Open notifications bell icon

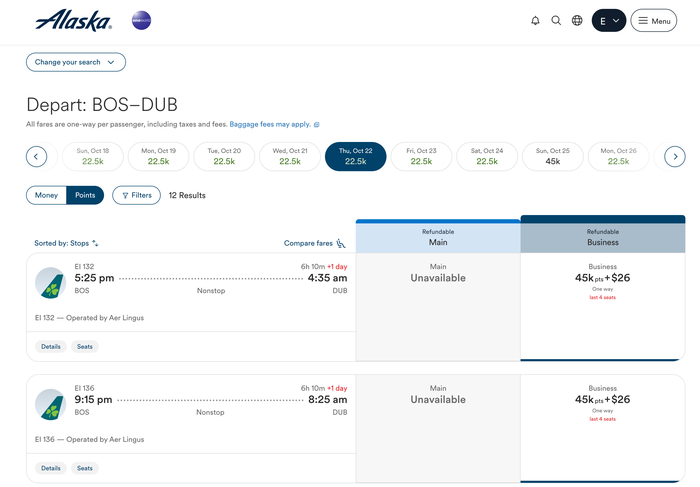click(x=535, y=21)
